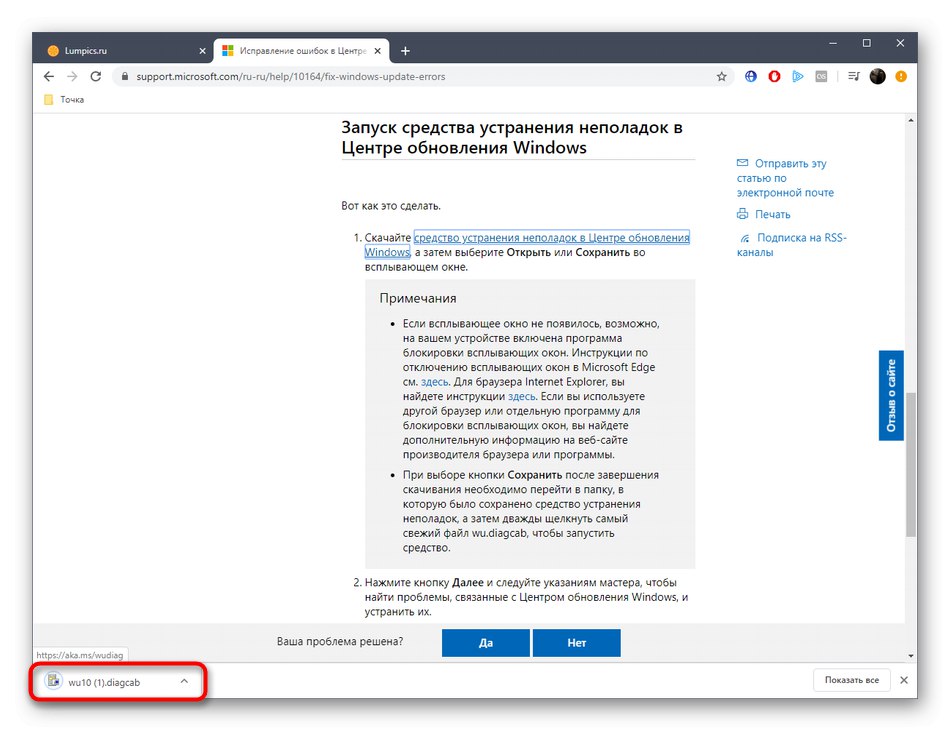Open the средство устранения неполадок download link

551,237
